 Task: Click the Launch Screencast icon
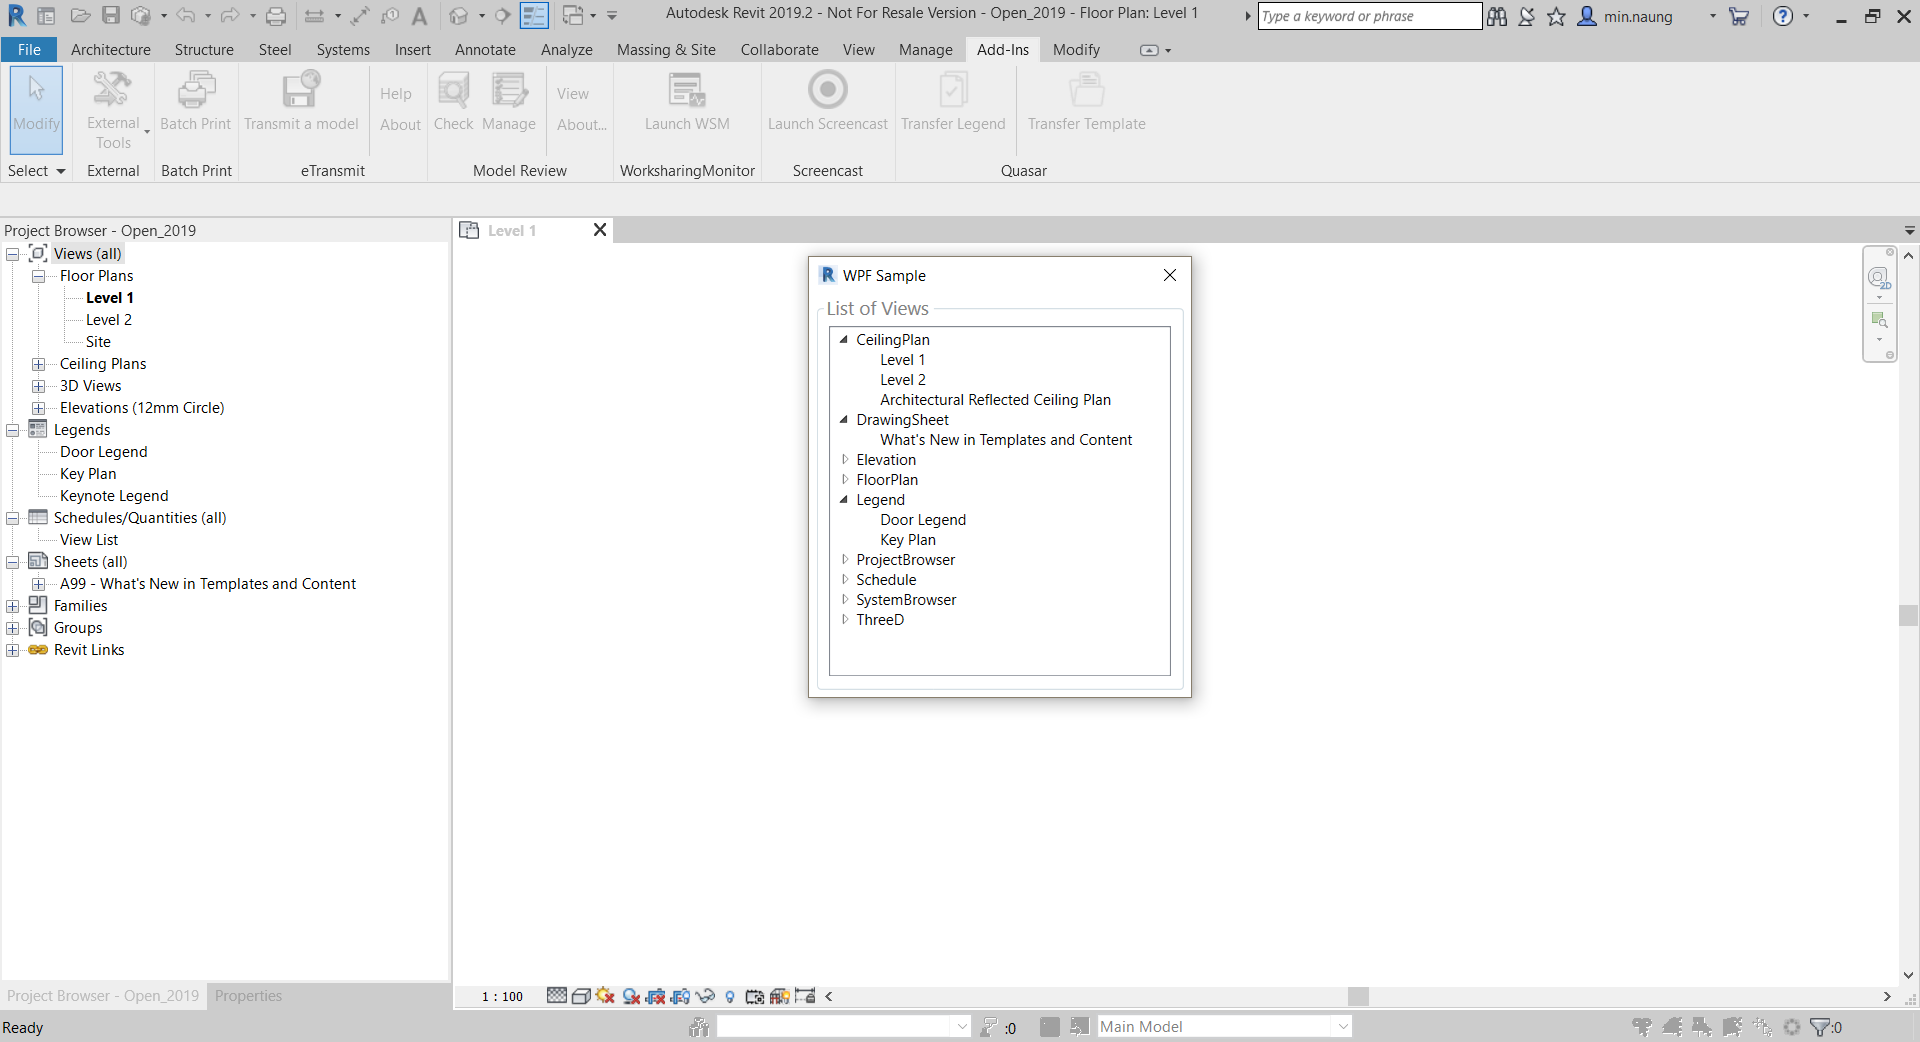tap(827, 91)
